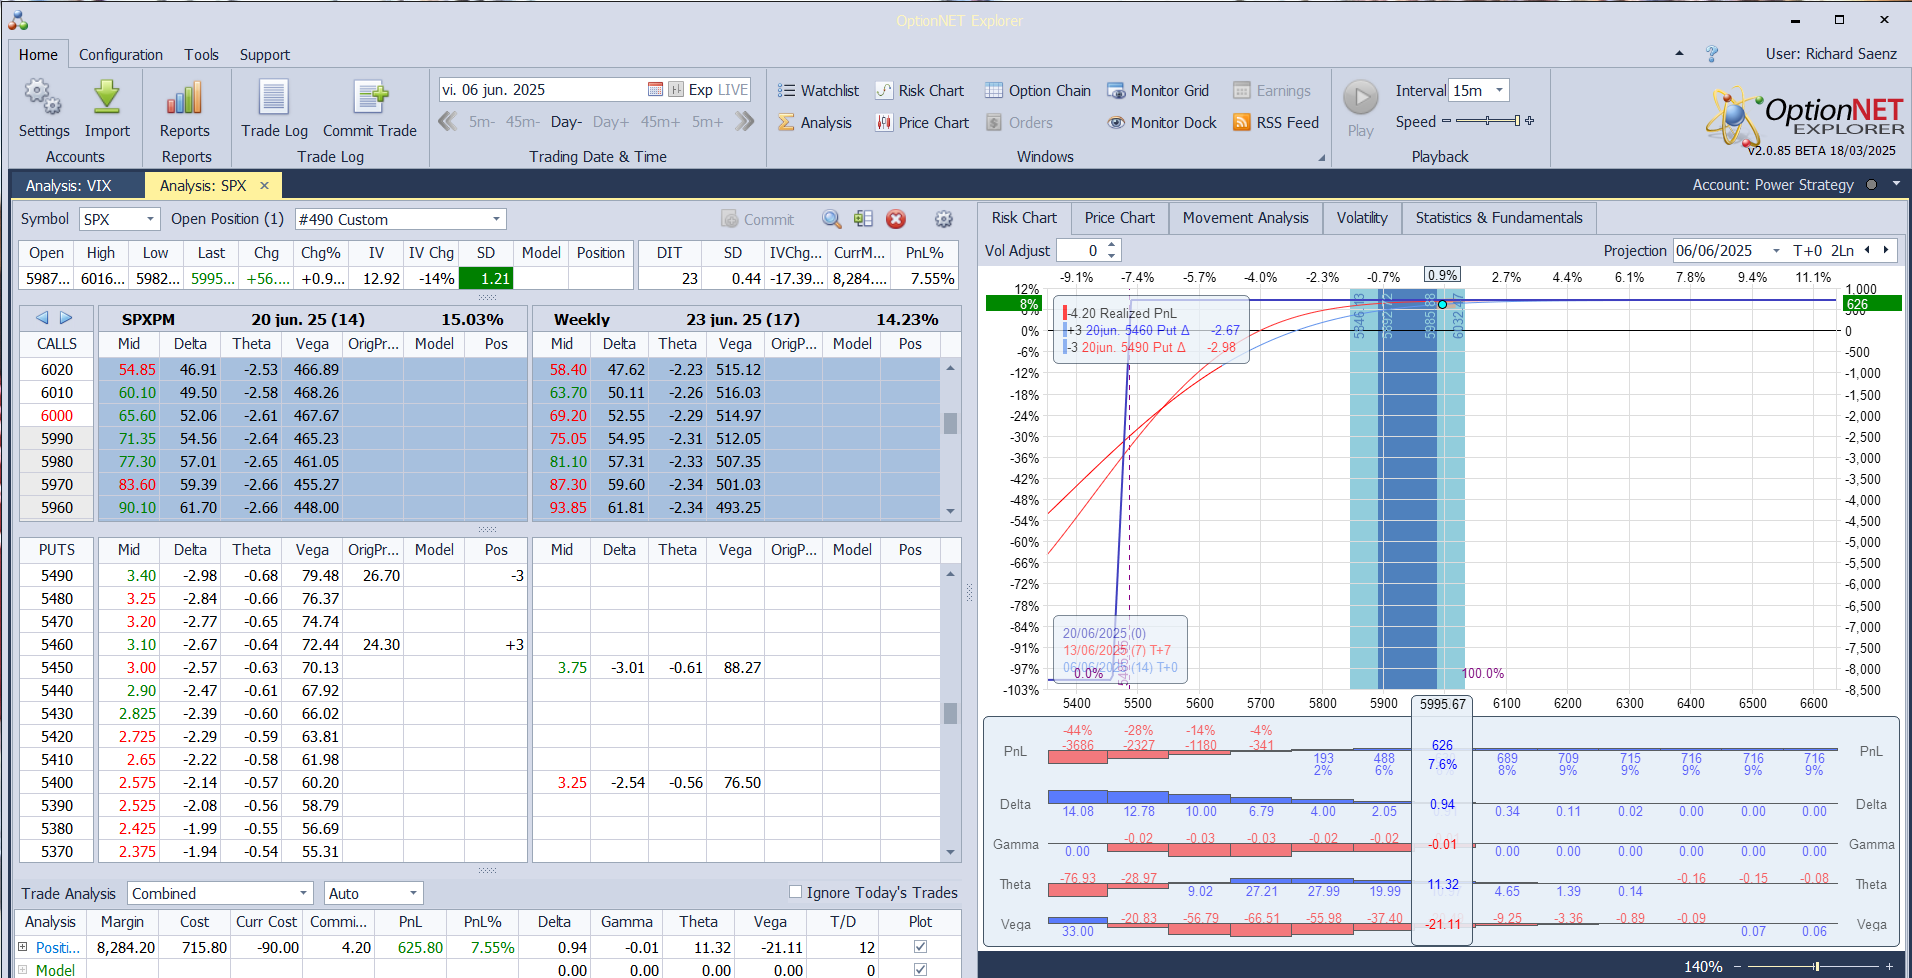
Task: Open the RSS Feed window
Action: [1276, 123]
